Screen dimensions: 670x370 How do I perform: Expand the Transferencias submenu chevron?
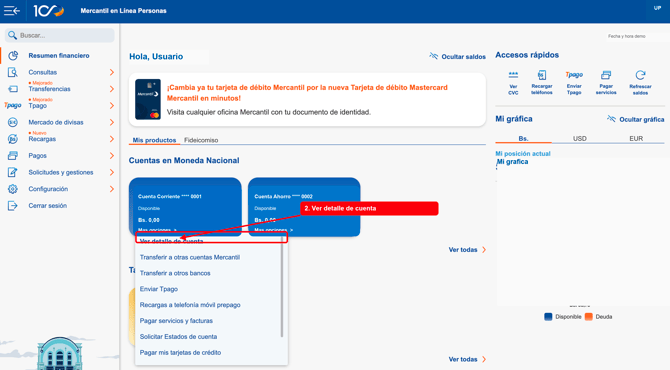tap(112, 89)
